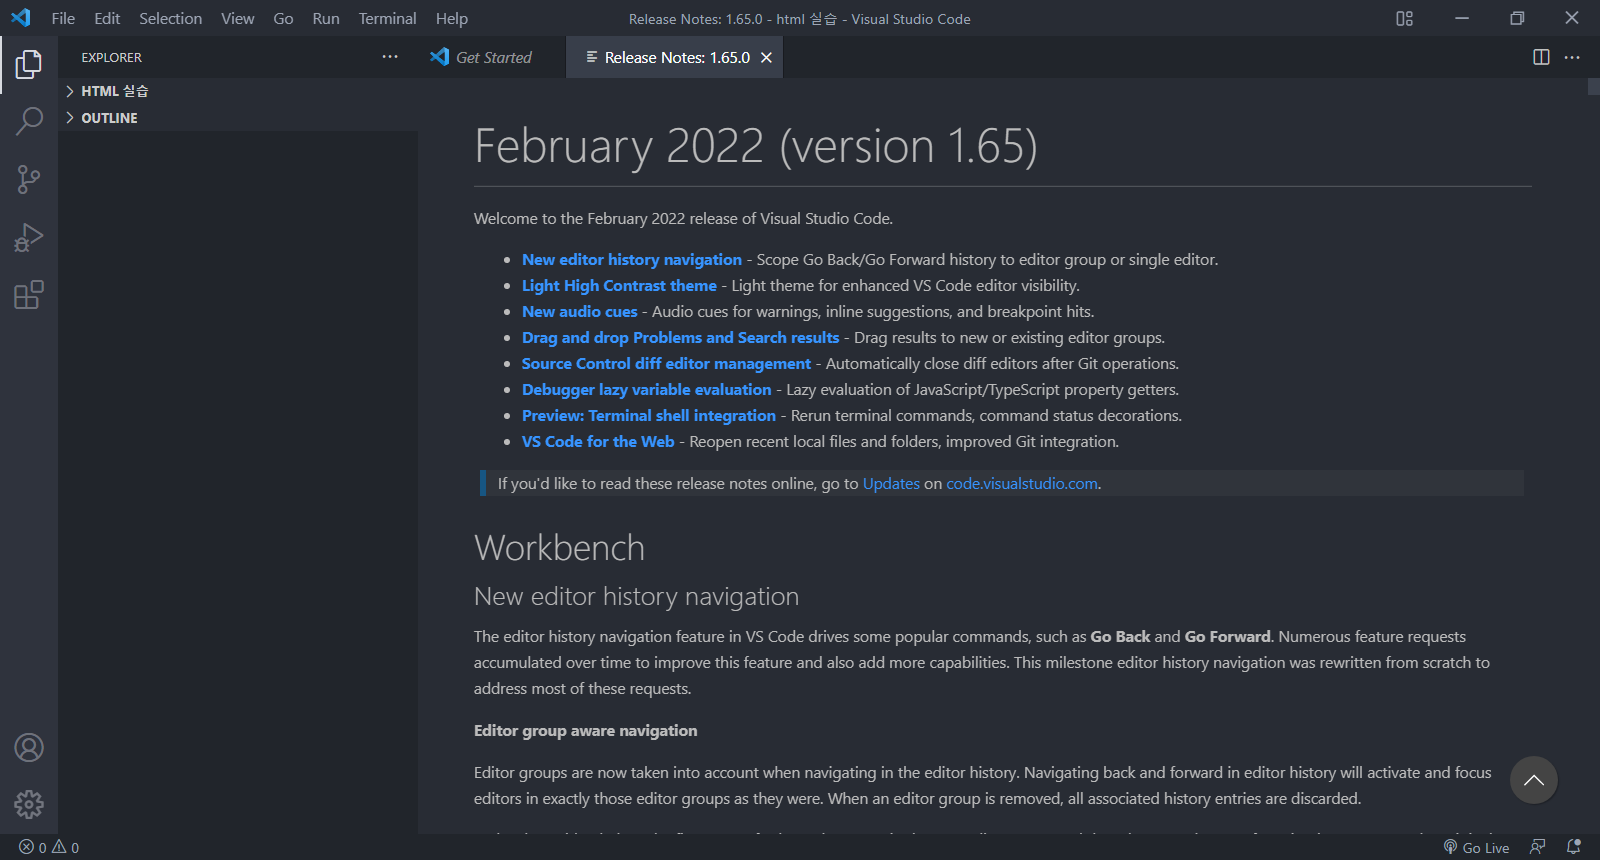Image resolution: width=1600 pixels, height=860 pixels.
Task: Click the Welcome to the February 2022 release text
Action: click(x=683, y=218)
